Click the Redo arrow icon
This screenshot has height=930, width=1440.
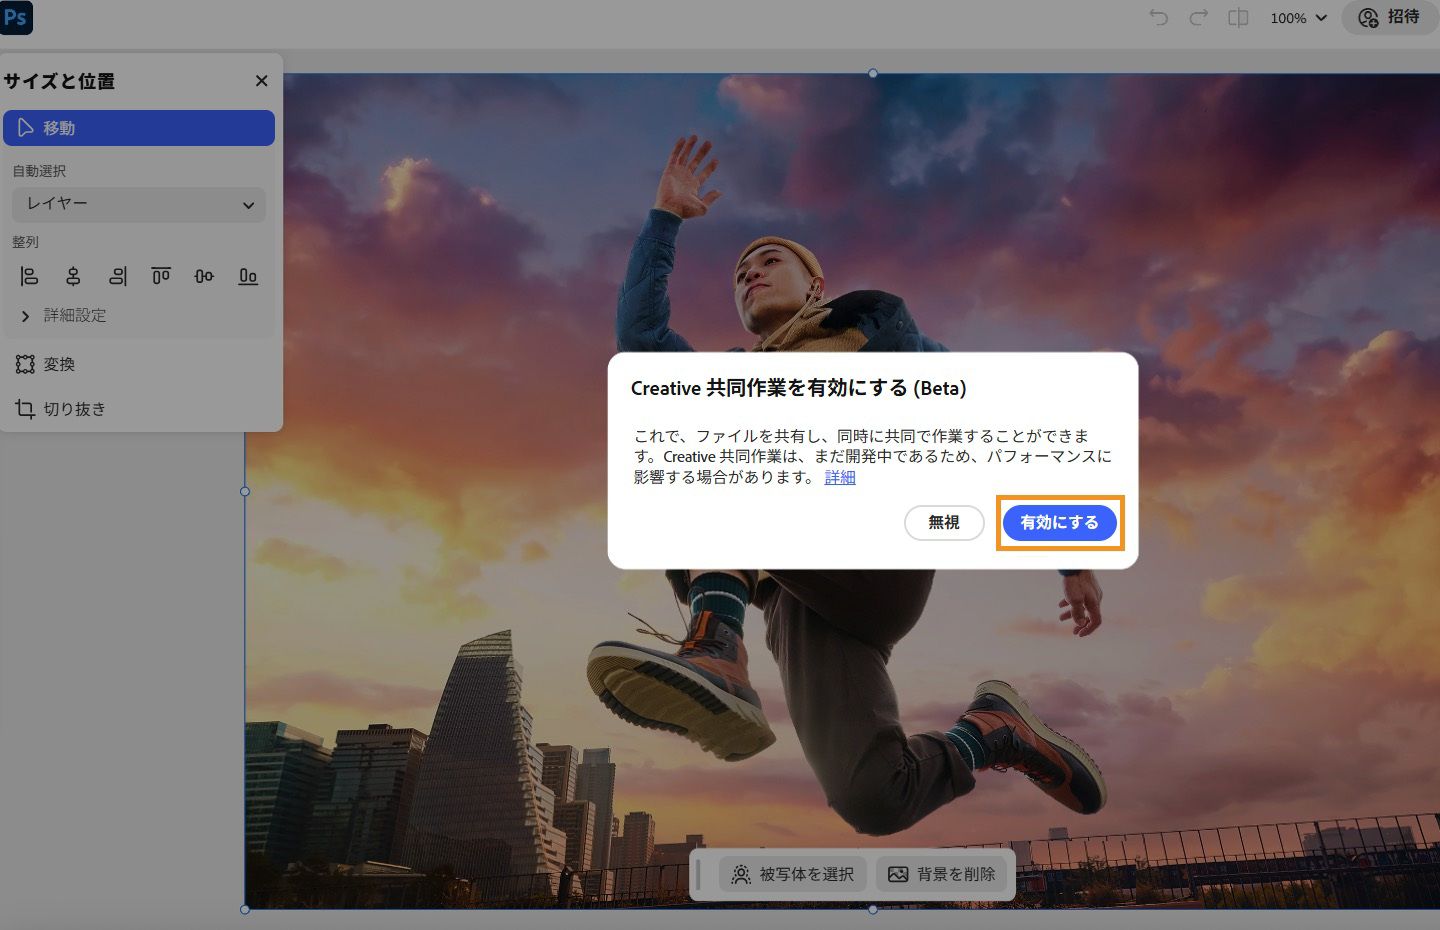tap(1198, 17)
